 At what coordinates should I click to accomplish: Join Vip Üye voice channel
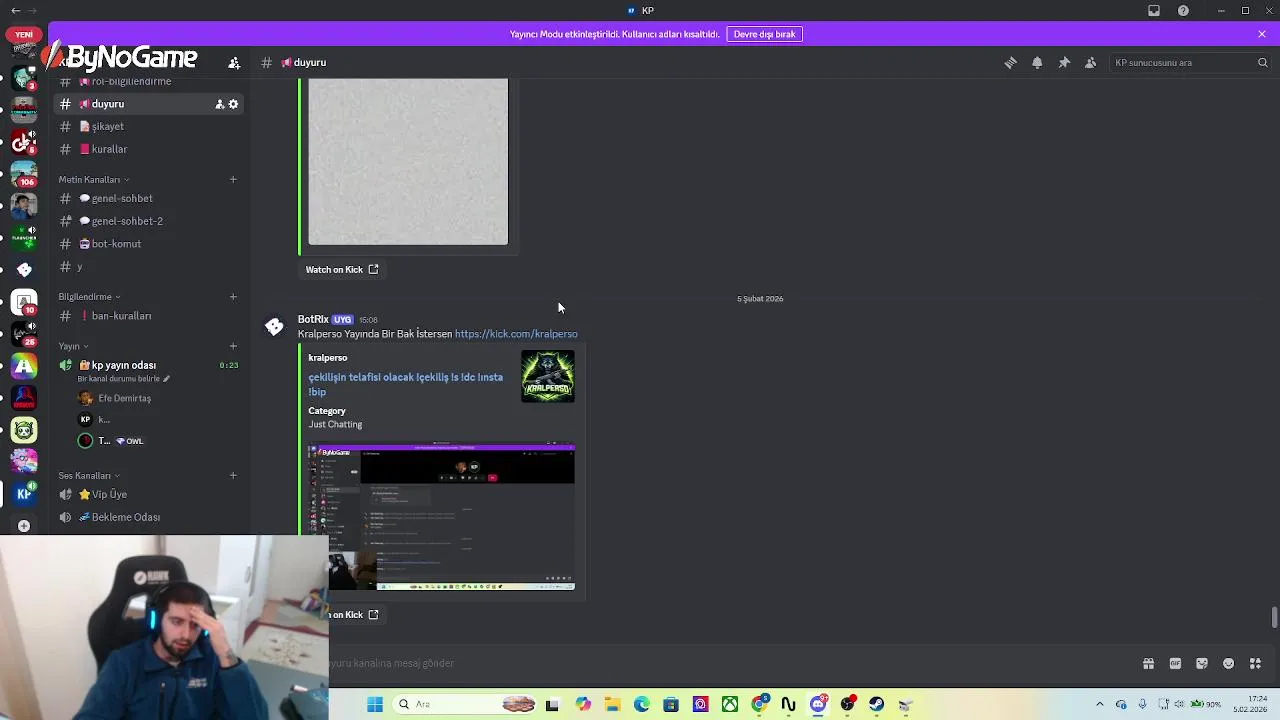point(149,494)
